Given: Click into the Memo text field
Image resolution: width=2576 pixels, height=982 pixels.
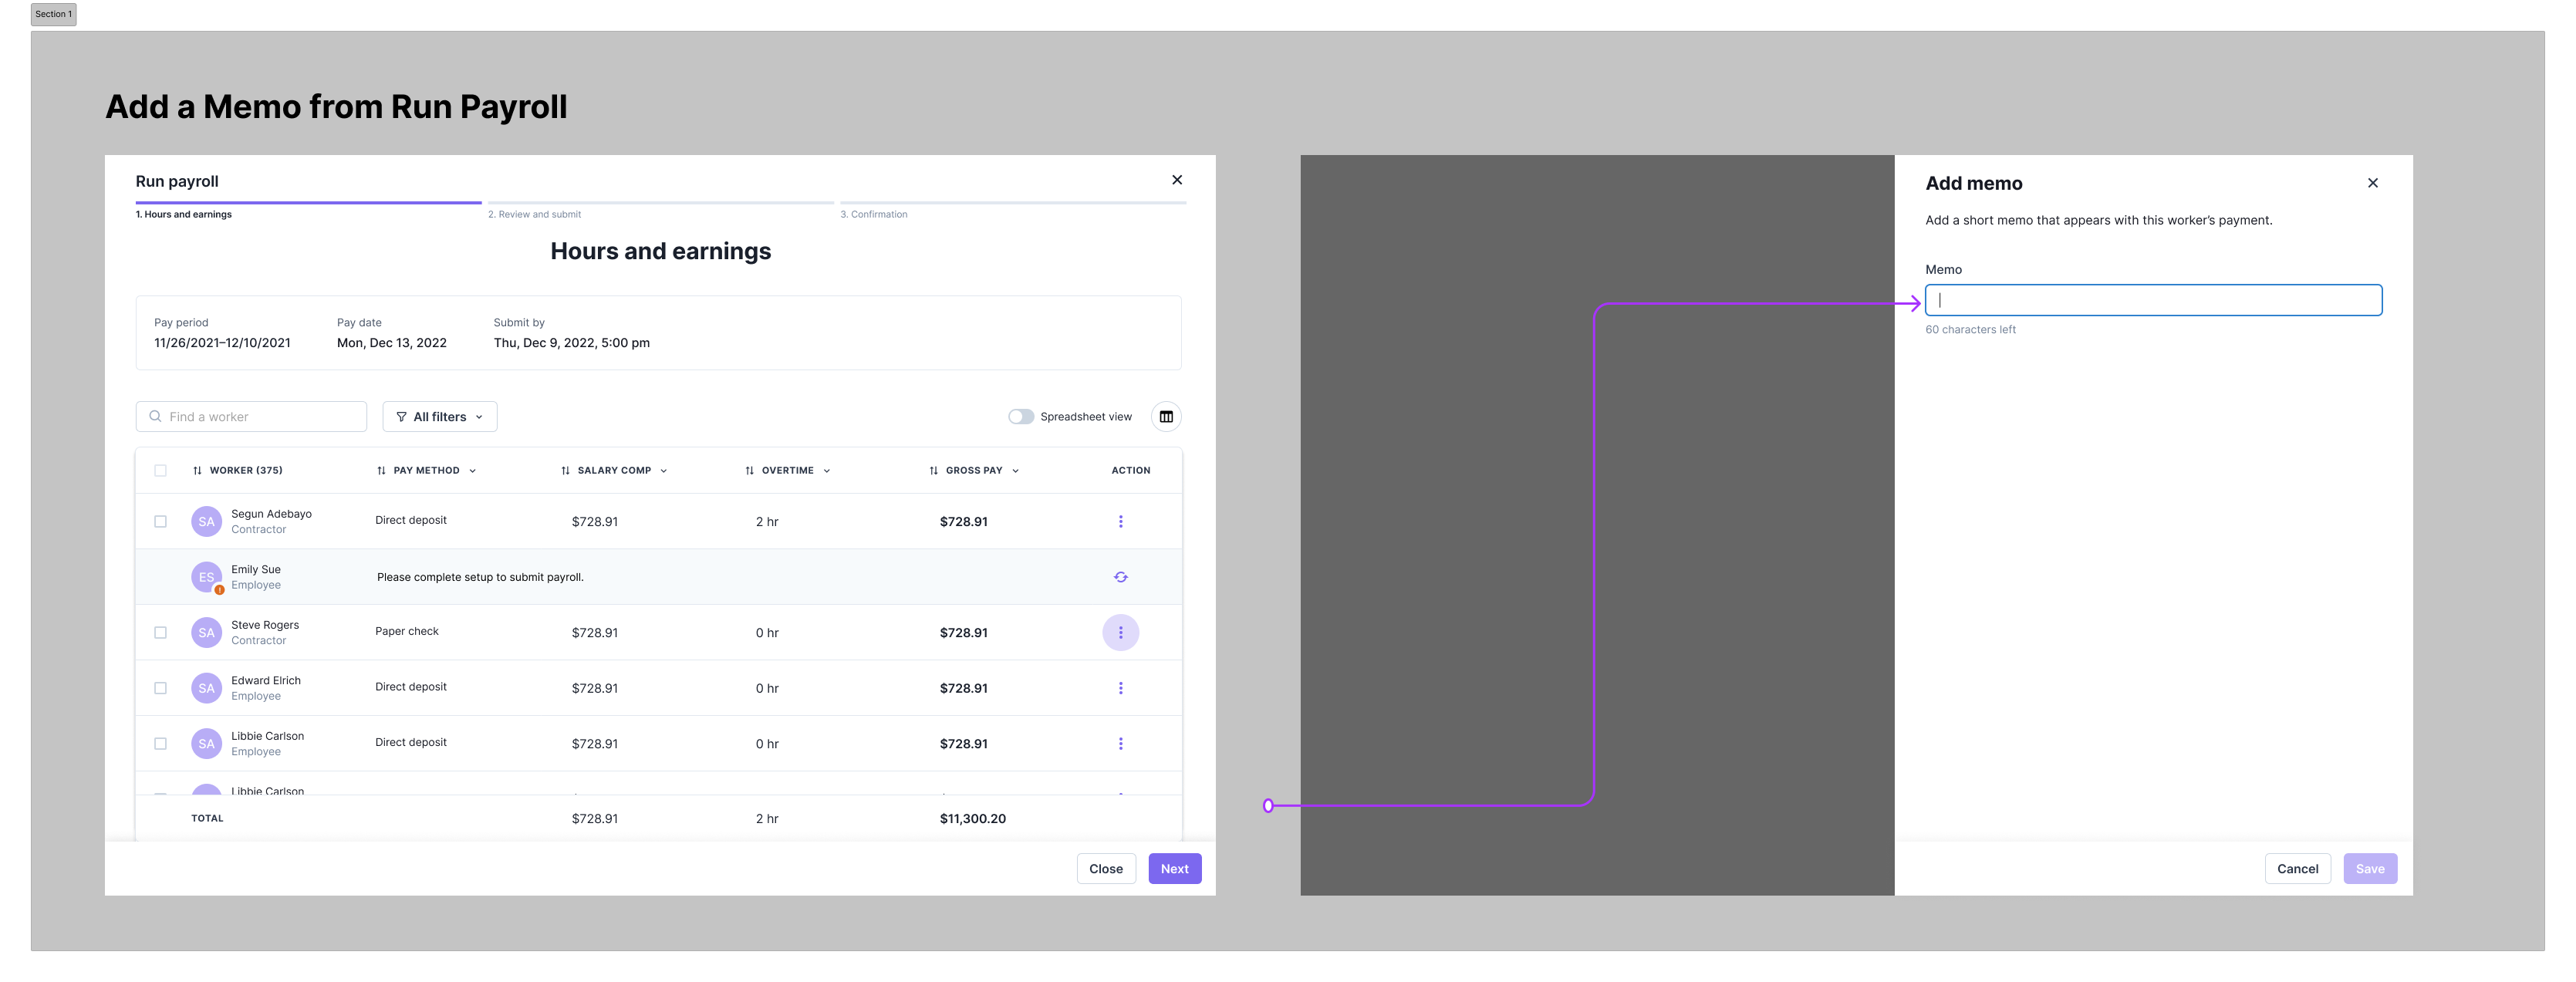Looking at the screenshot, I should (x=2152, y=300).
